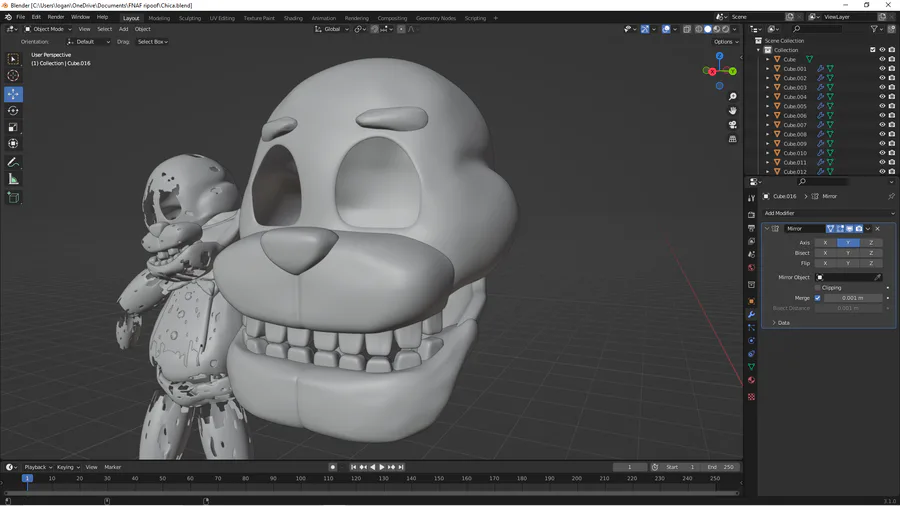Open the Output properties tab
The width and height of the screenshot is (900, 506).
751,228
